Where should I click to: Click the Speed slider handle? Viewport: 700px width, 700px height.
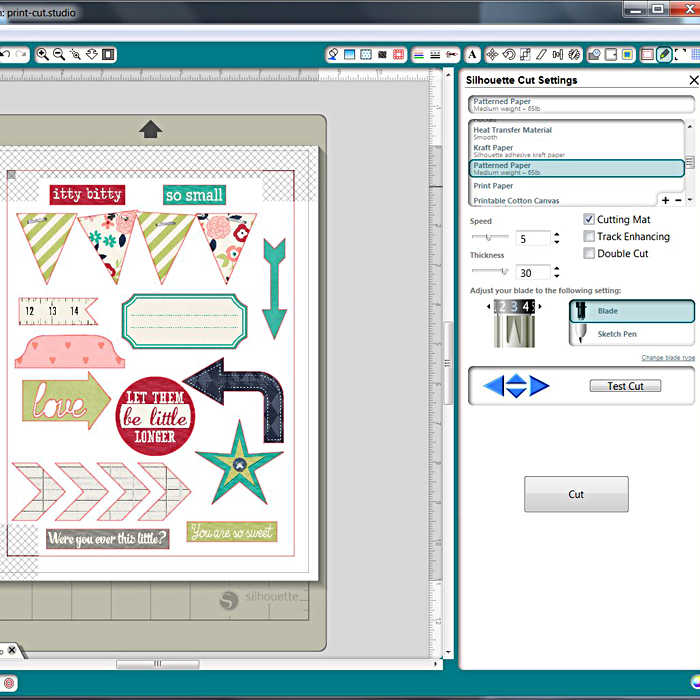[x=488, y=238]
